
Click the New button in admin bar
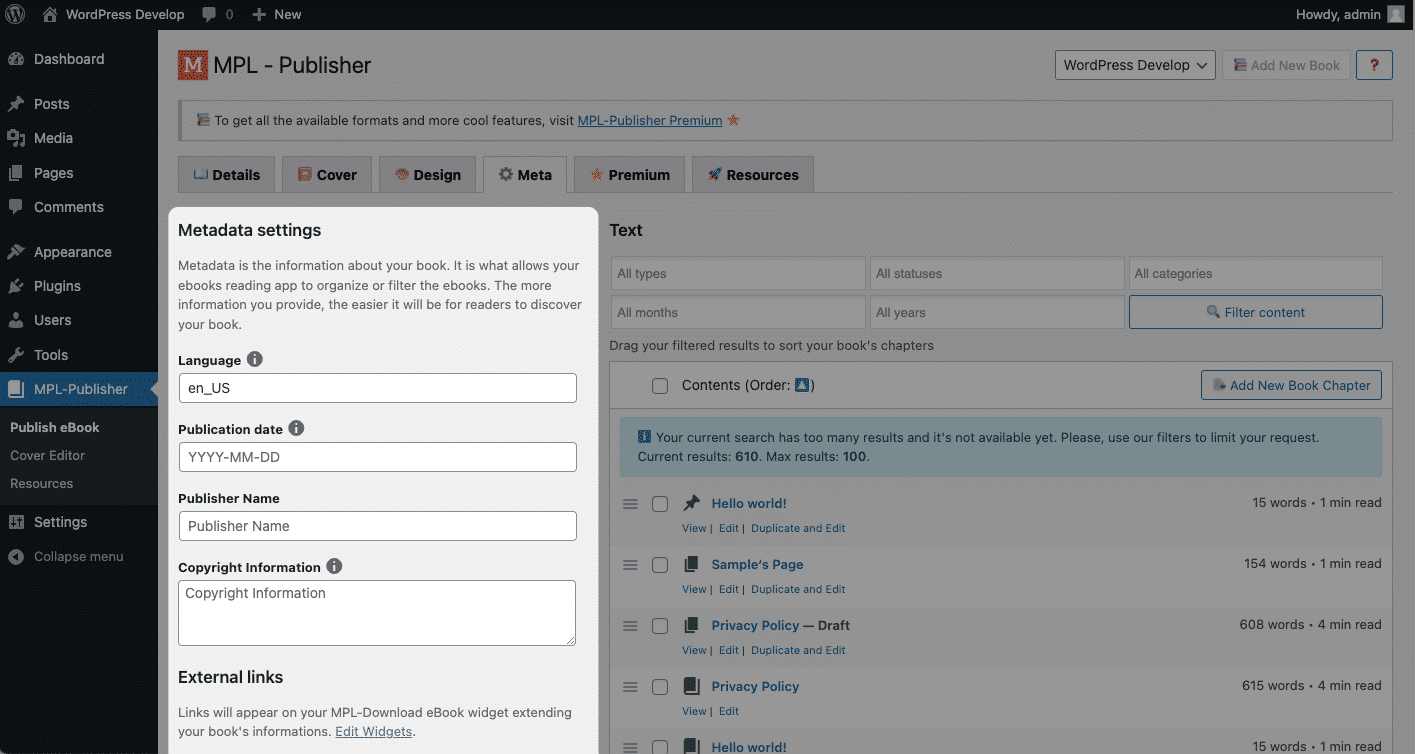(x=277, y=14)
